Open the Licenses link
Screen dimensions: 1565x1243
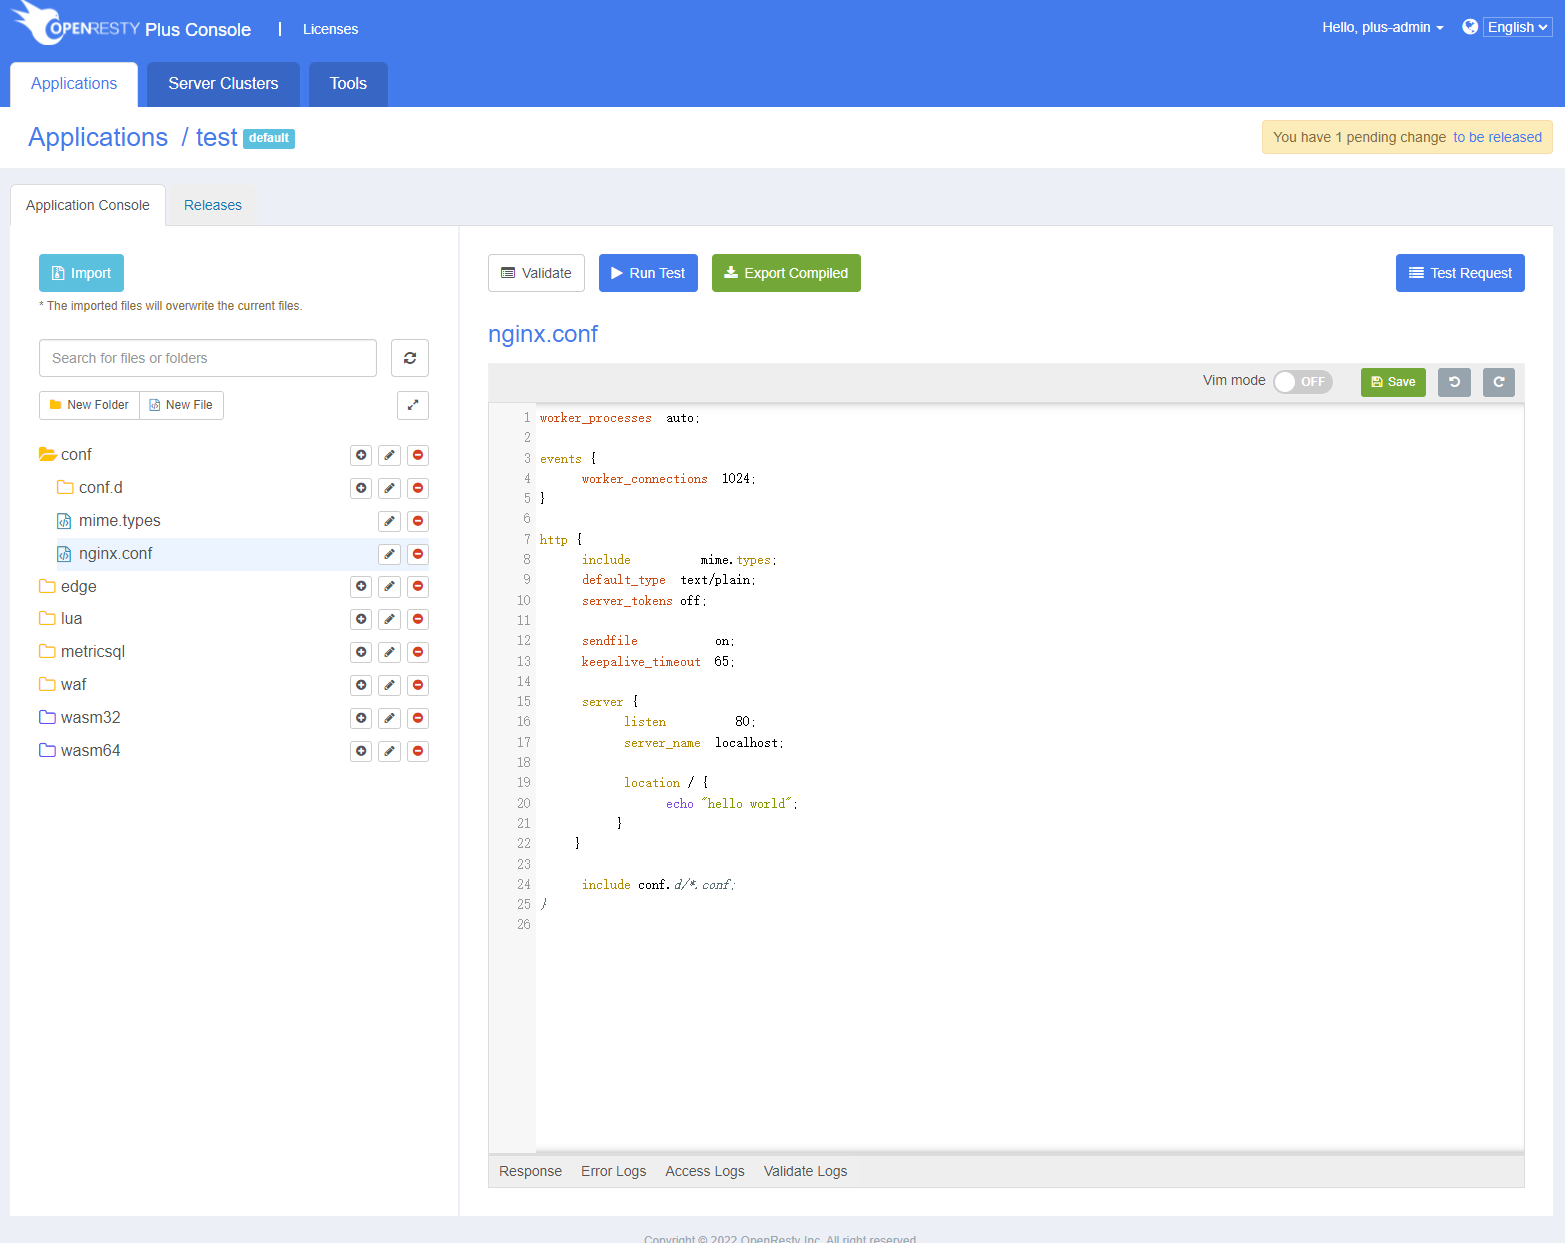(x=330, y=29)
